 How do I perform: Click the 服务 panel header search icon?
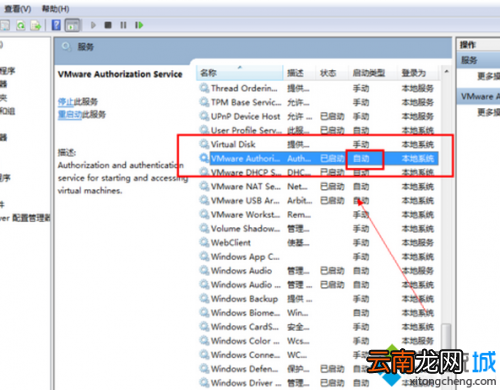tap(66, 47)
